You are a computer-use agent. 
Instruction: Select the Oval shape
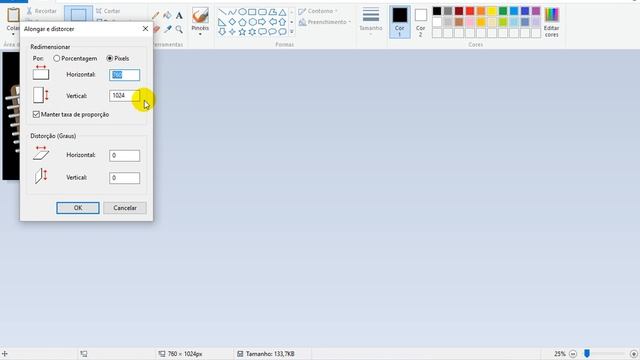(x=242, y=12)
